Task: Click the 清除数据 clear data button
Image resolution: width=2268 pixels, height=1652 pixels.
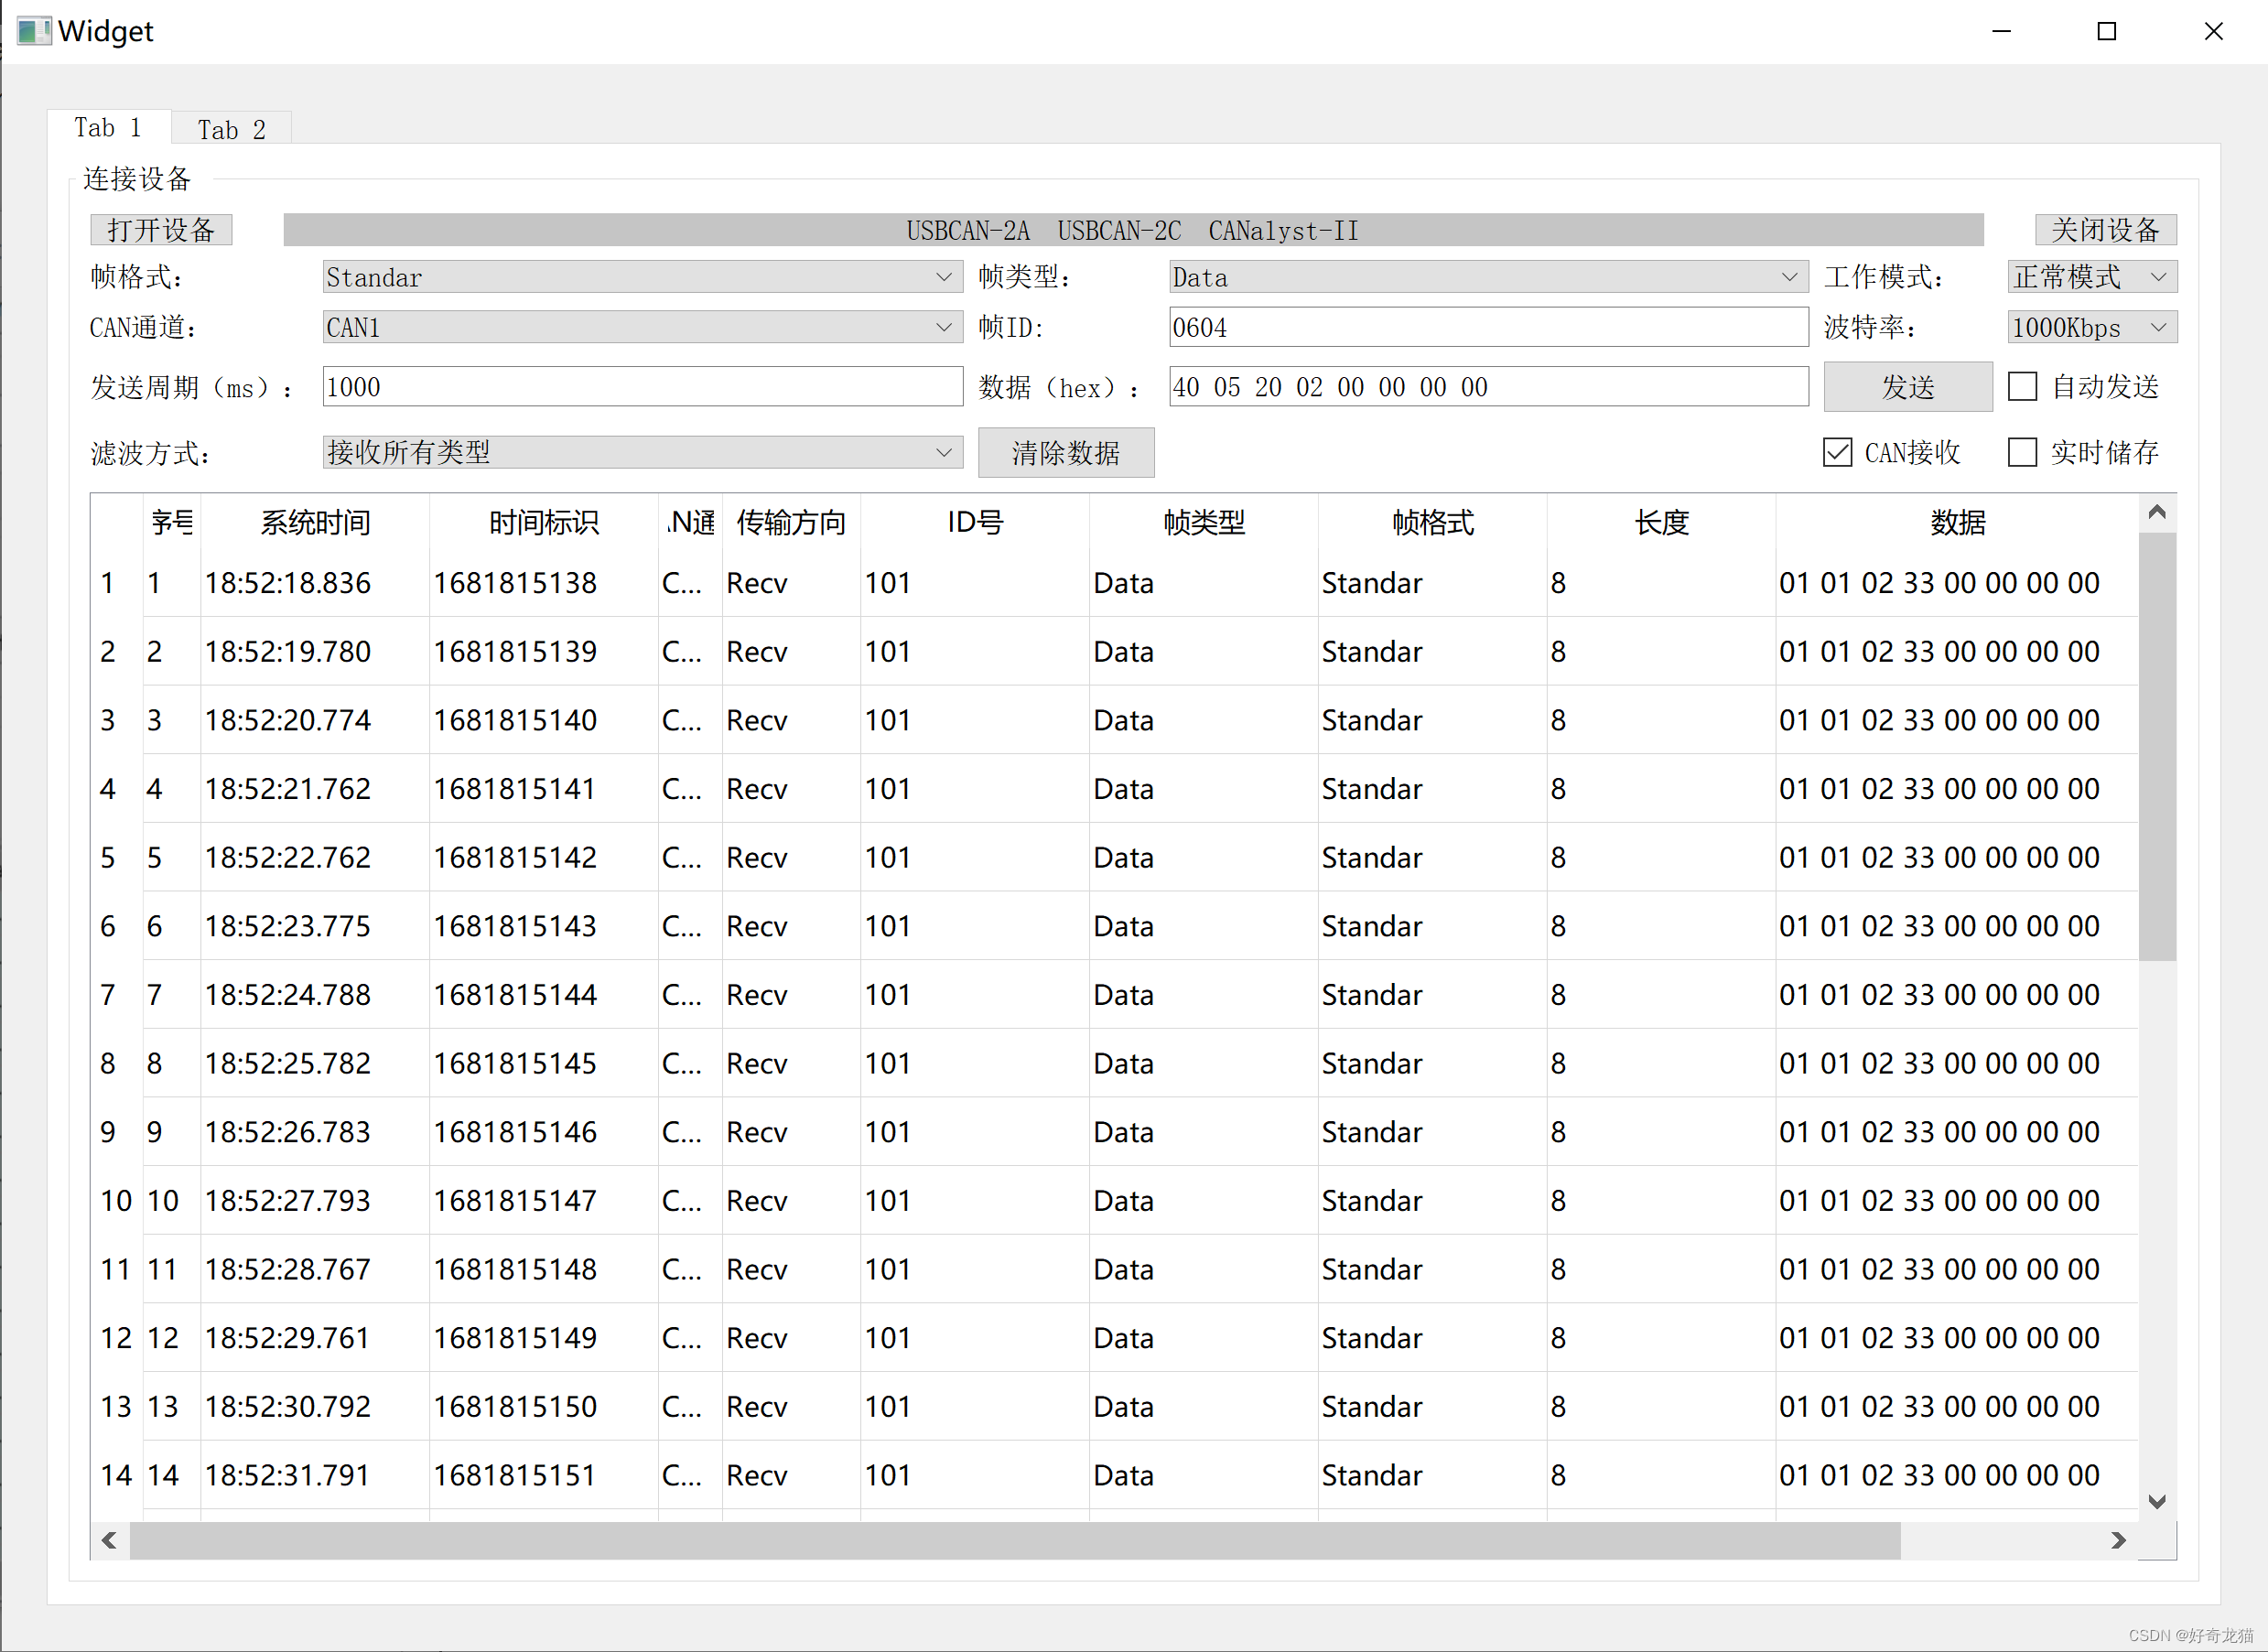Action: coord(1065,453)
